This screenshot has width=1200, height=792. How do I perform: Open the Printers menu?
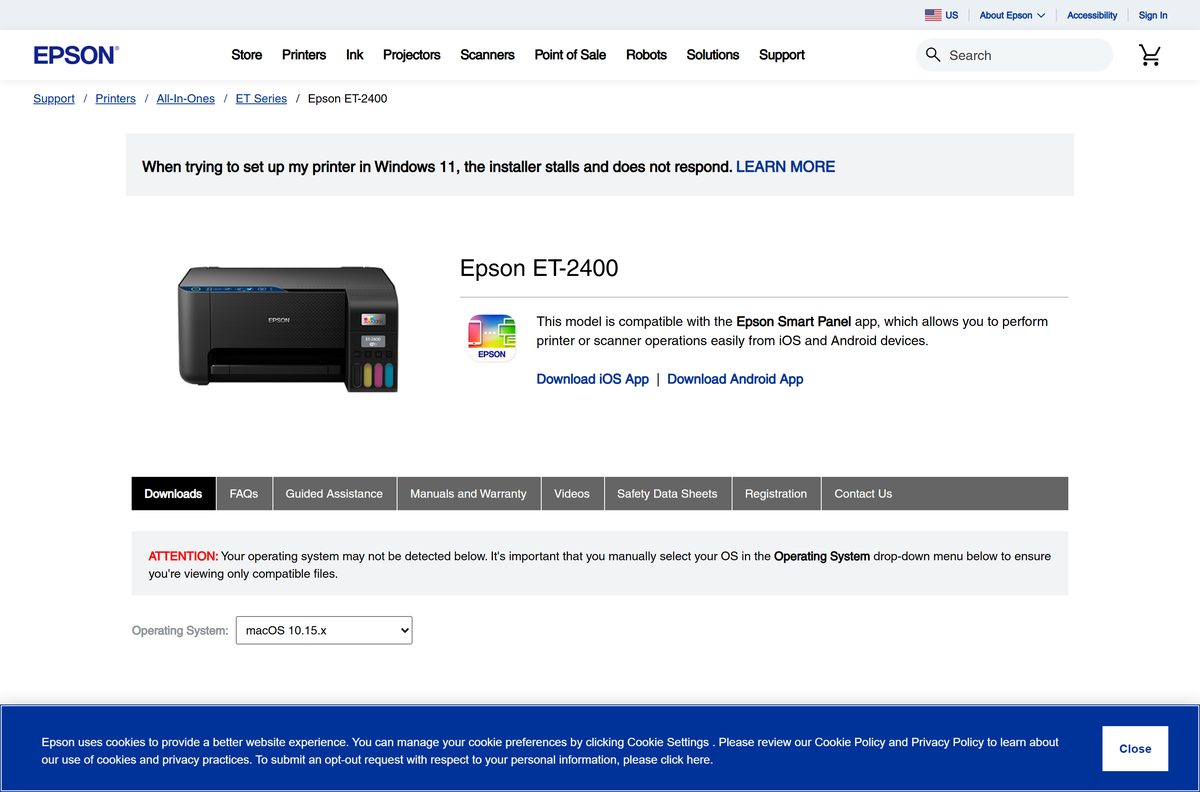point(304,55)
